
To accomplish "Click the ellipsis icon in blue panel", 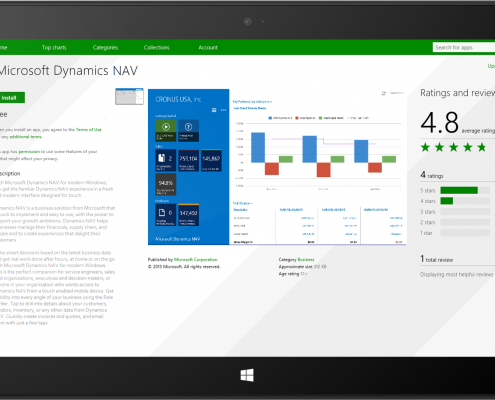I will [223, 110].
